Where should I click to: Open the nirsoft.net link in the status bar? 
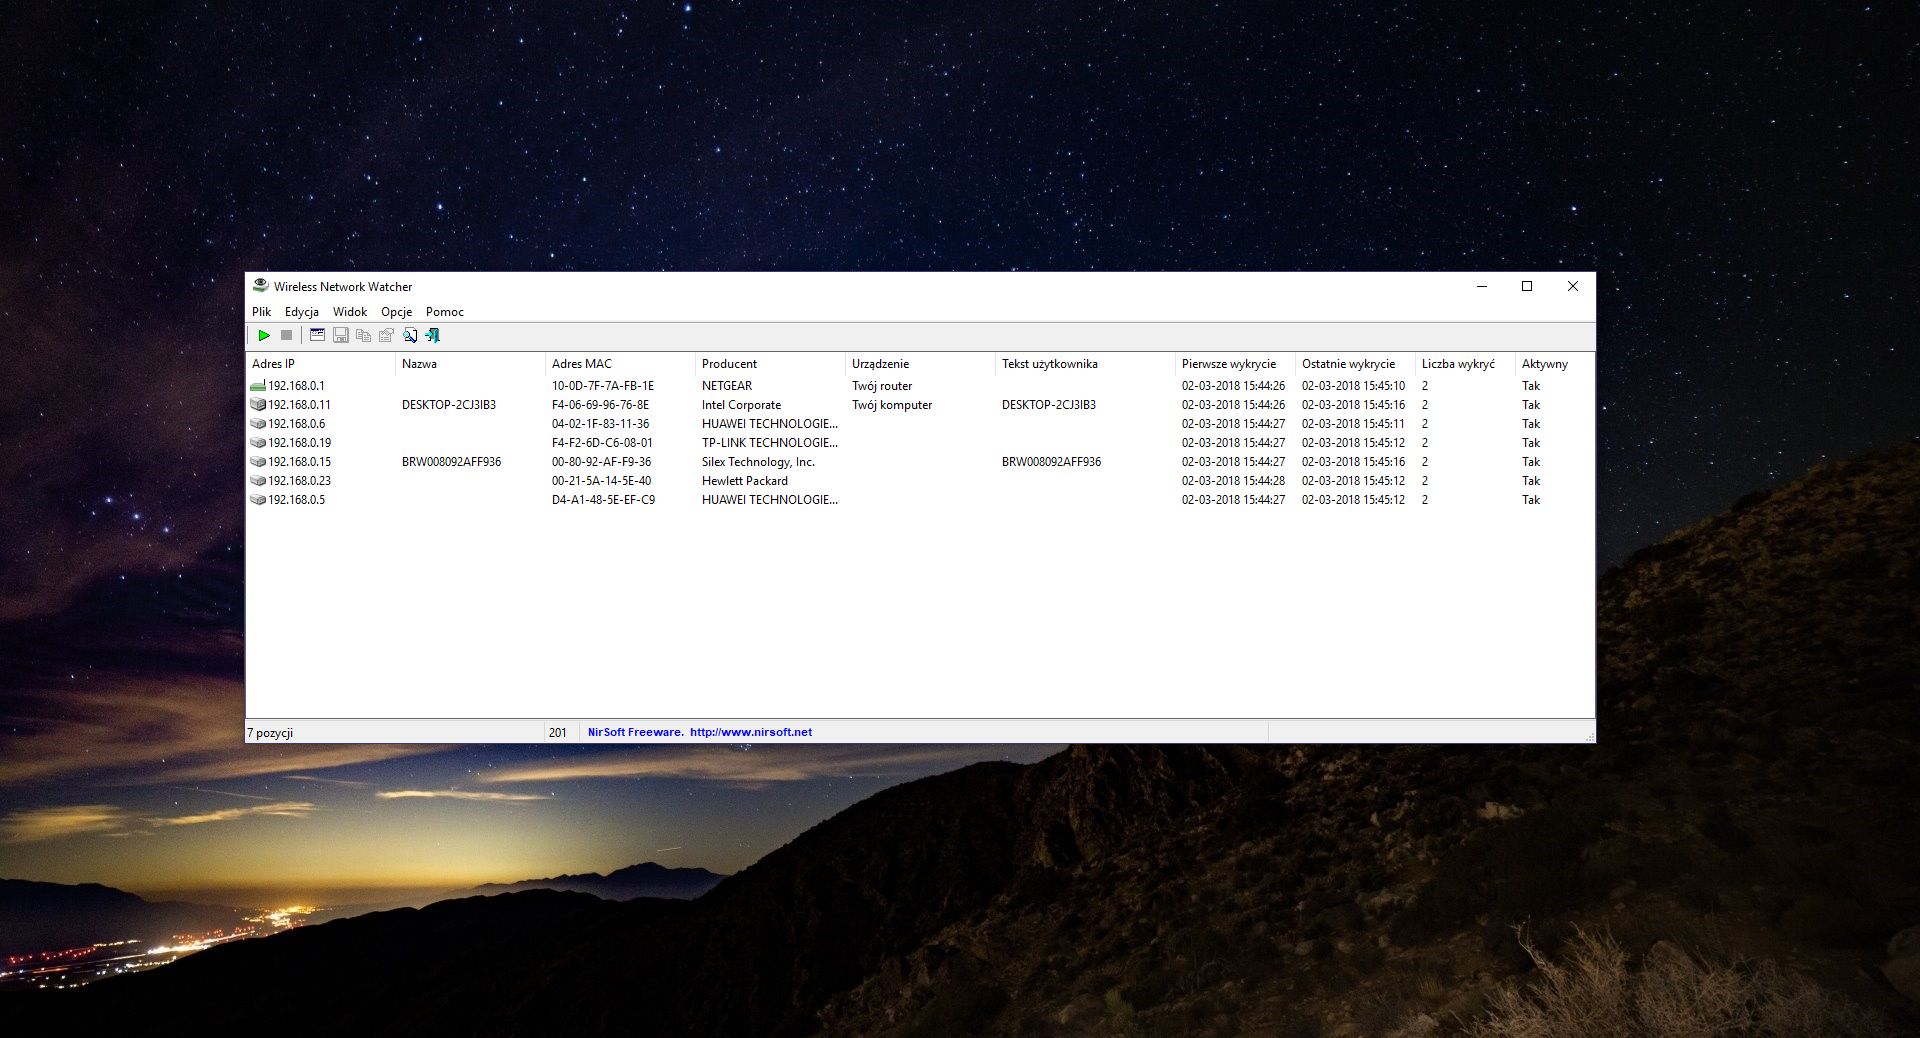(x=750, y=731)
